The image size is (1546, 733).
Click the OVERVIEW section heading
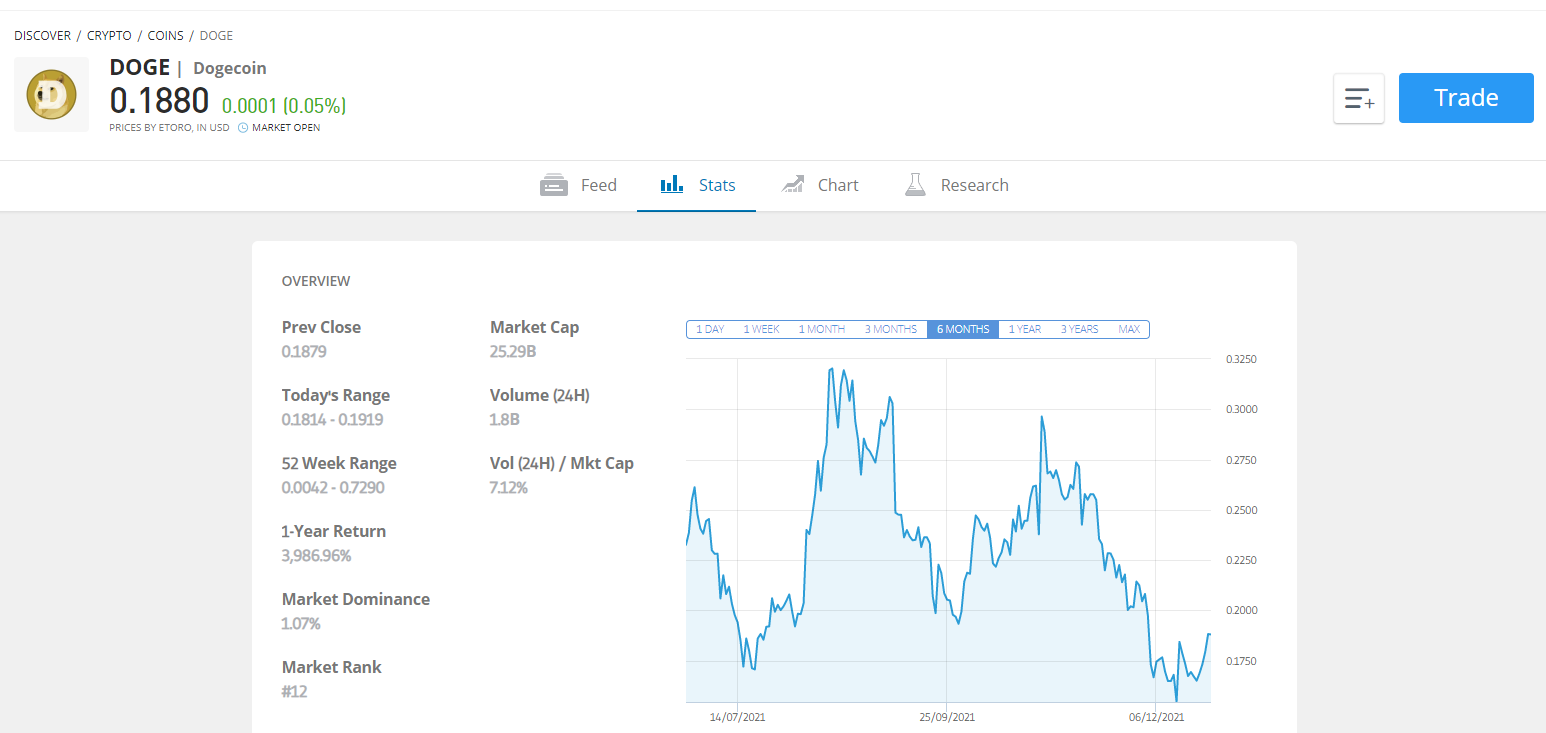coord(316,281)
